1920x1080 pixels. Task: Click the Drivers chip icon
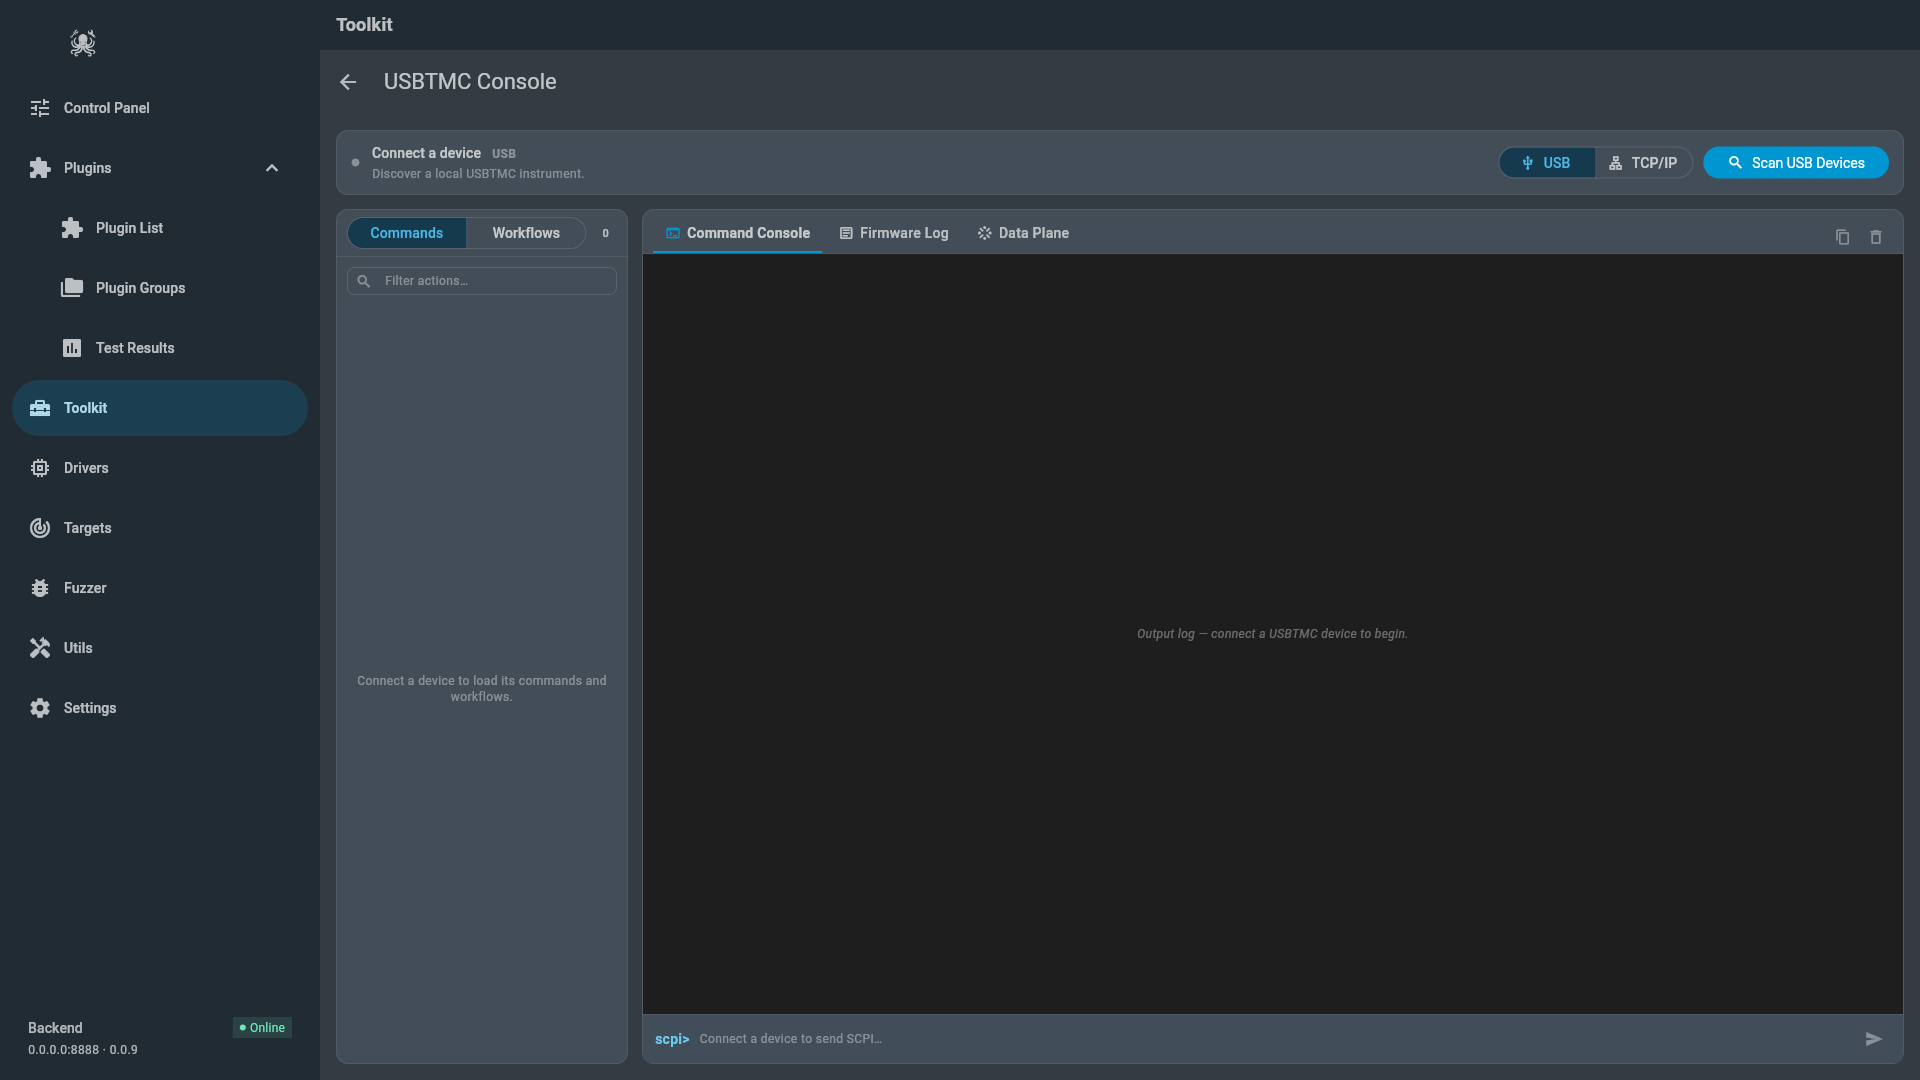40,468
